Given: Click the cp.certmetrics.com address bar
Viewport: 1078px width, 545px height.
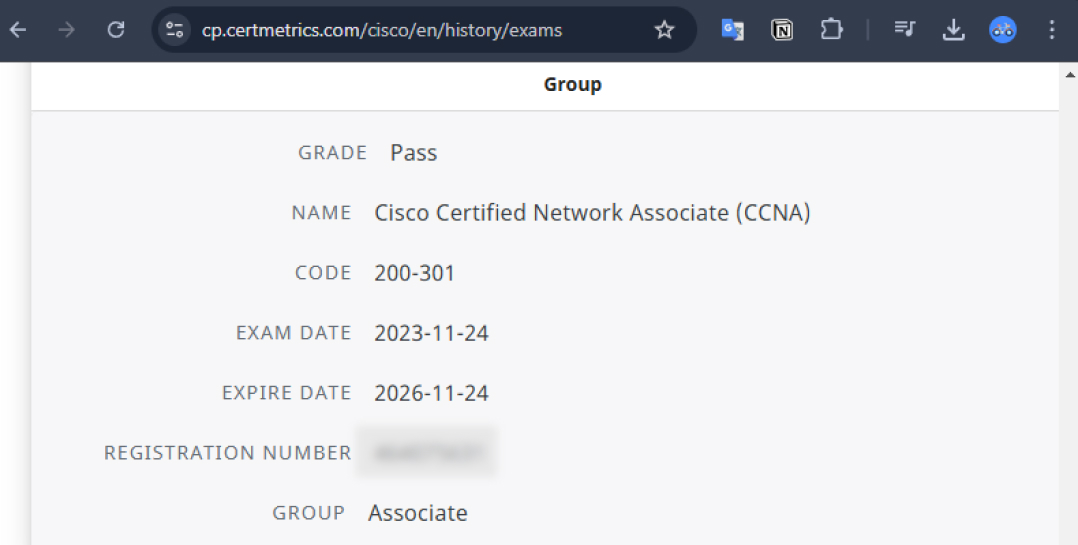Looking at the screenshot, I should (400, 30).
